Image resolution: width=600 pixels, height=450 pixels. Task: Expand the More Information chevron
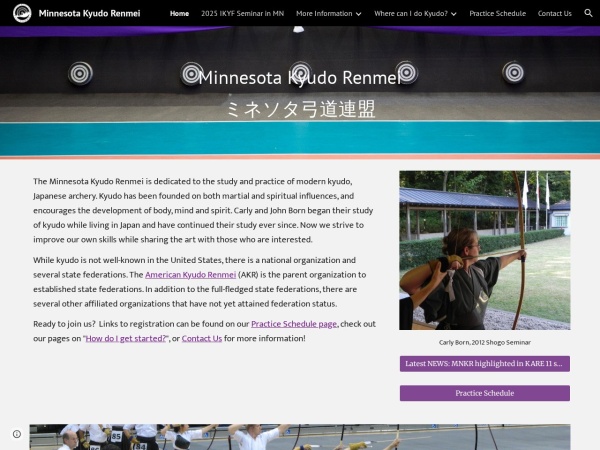(x=359, y=14)
